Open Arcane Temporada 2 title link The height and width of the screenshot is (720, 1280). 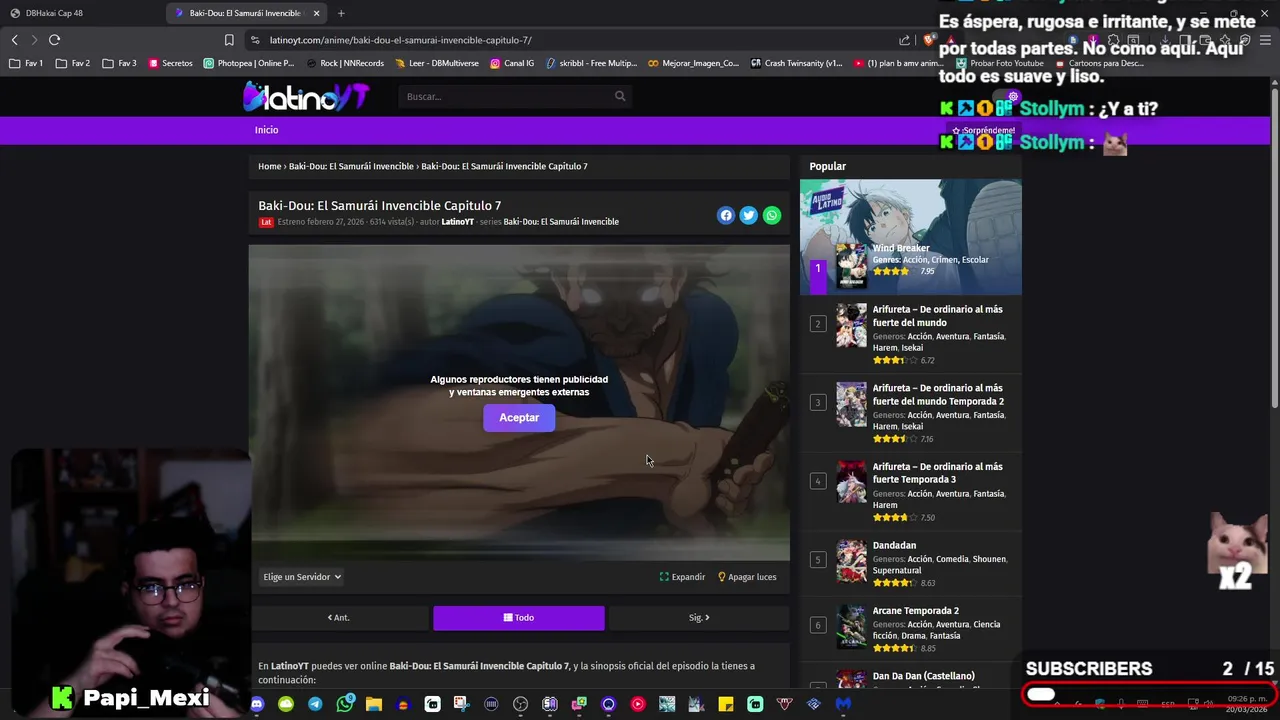pos(916,611)
